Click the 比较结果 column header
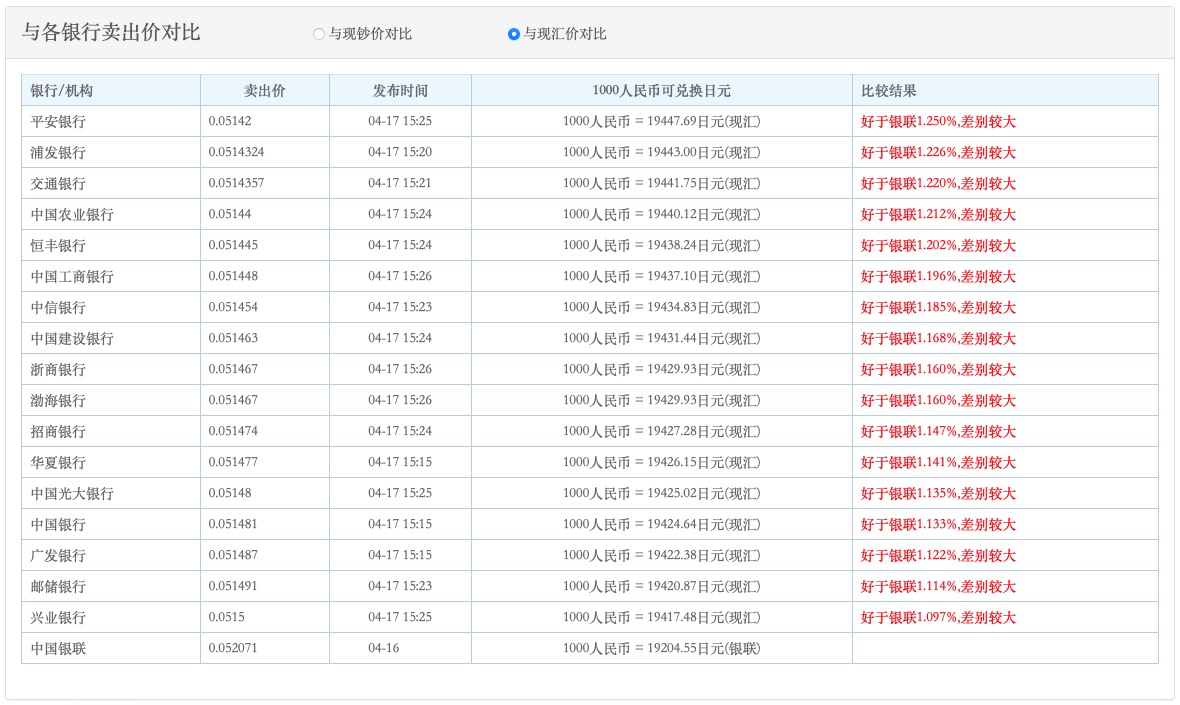Image resolution: width=1180 pixels, height=705 pixels. pyautogui.click(x=1005, y=90)
